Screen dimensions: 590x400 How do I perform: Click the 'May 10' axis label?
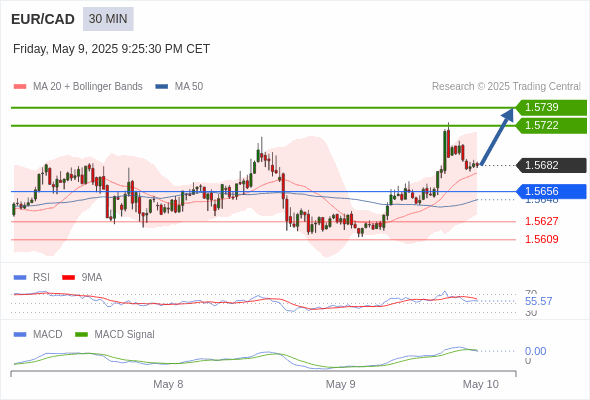tap(481, 384)
